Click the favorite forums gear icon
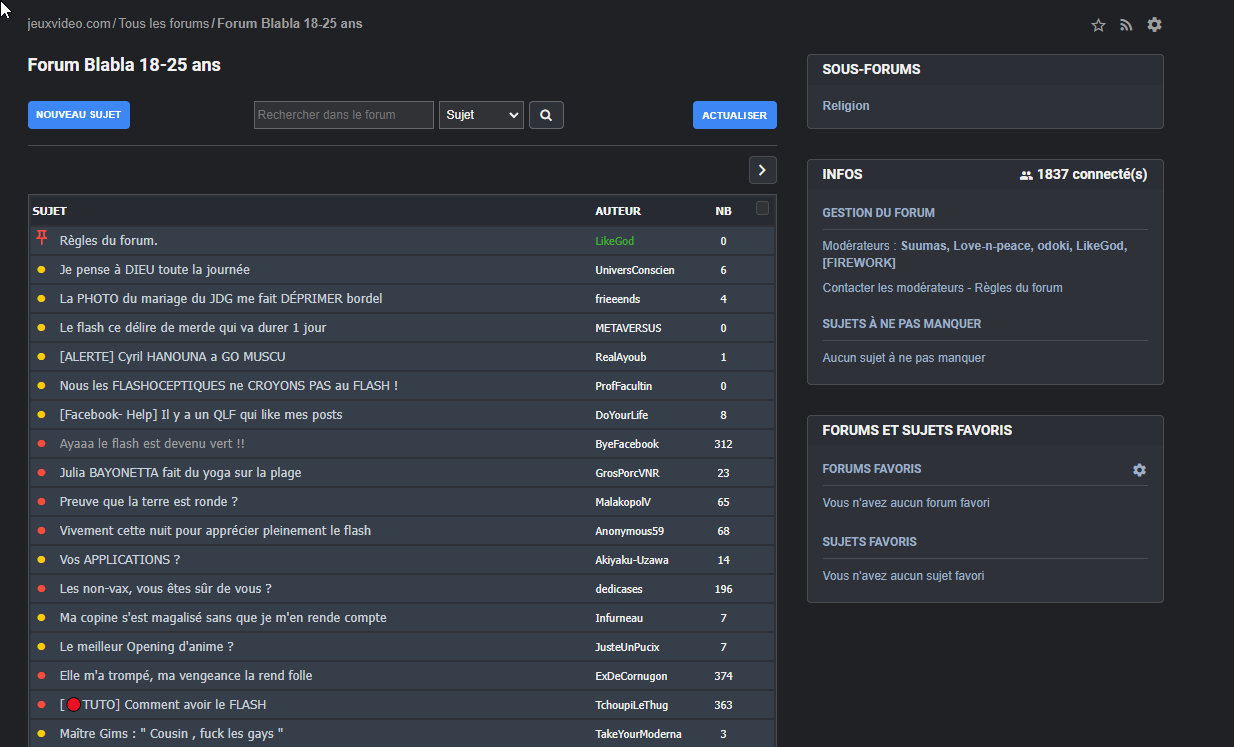Viewport: 1234px width, 747px height. [1139, 470]
